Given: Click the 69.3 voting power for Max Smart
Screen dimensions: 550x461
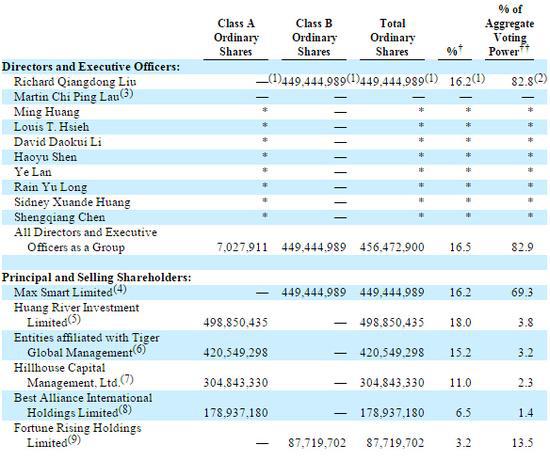Looking at the screenshot, I should 522,292.
